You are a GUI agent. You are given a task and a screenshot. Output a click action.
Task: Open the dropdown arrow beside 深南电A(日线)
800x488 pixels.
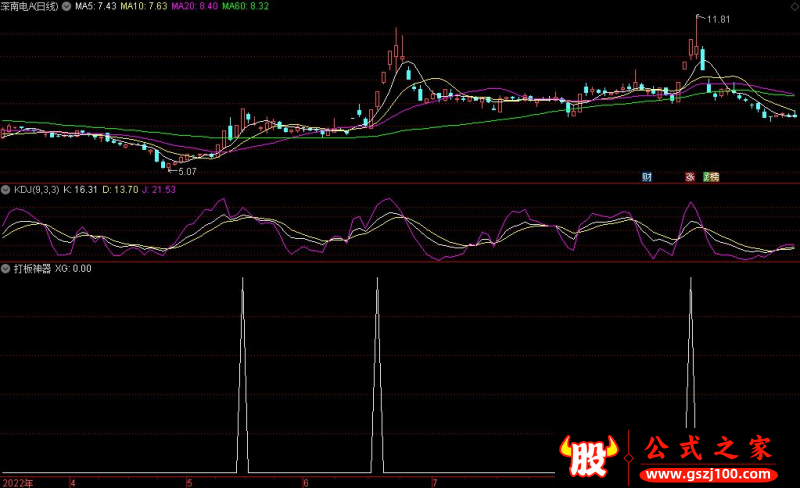[x=66, y=7]
